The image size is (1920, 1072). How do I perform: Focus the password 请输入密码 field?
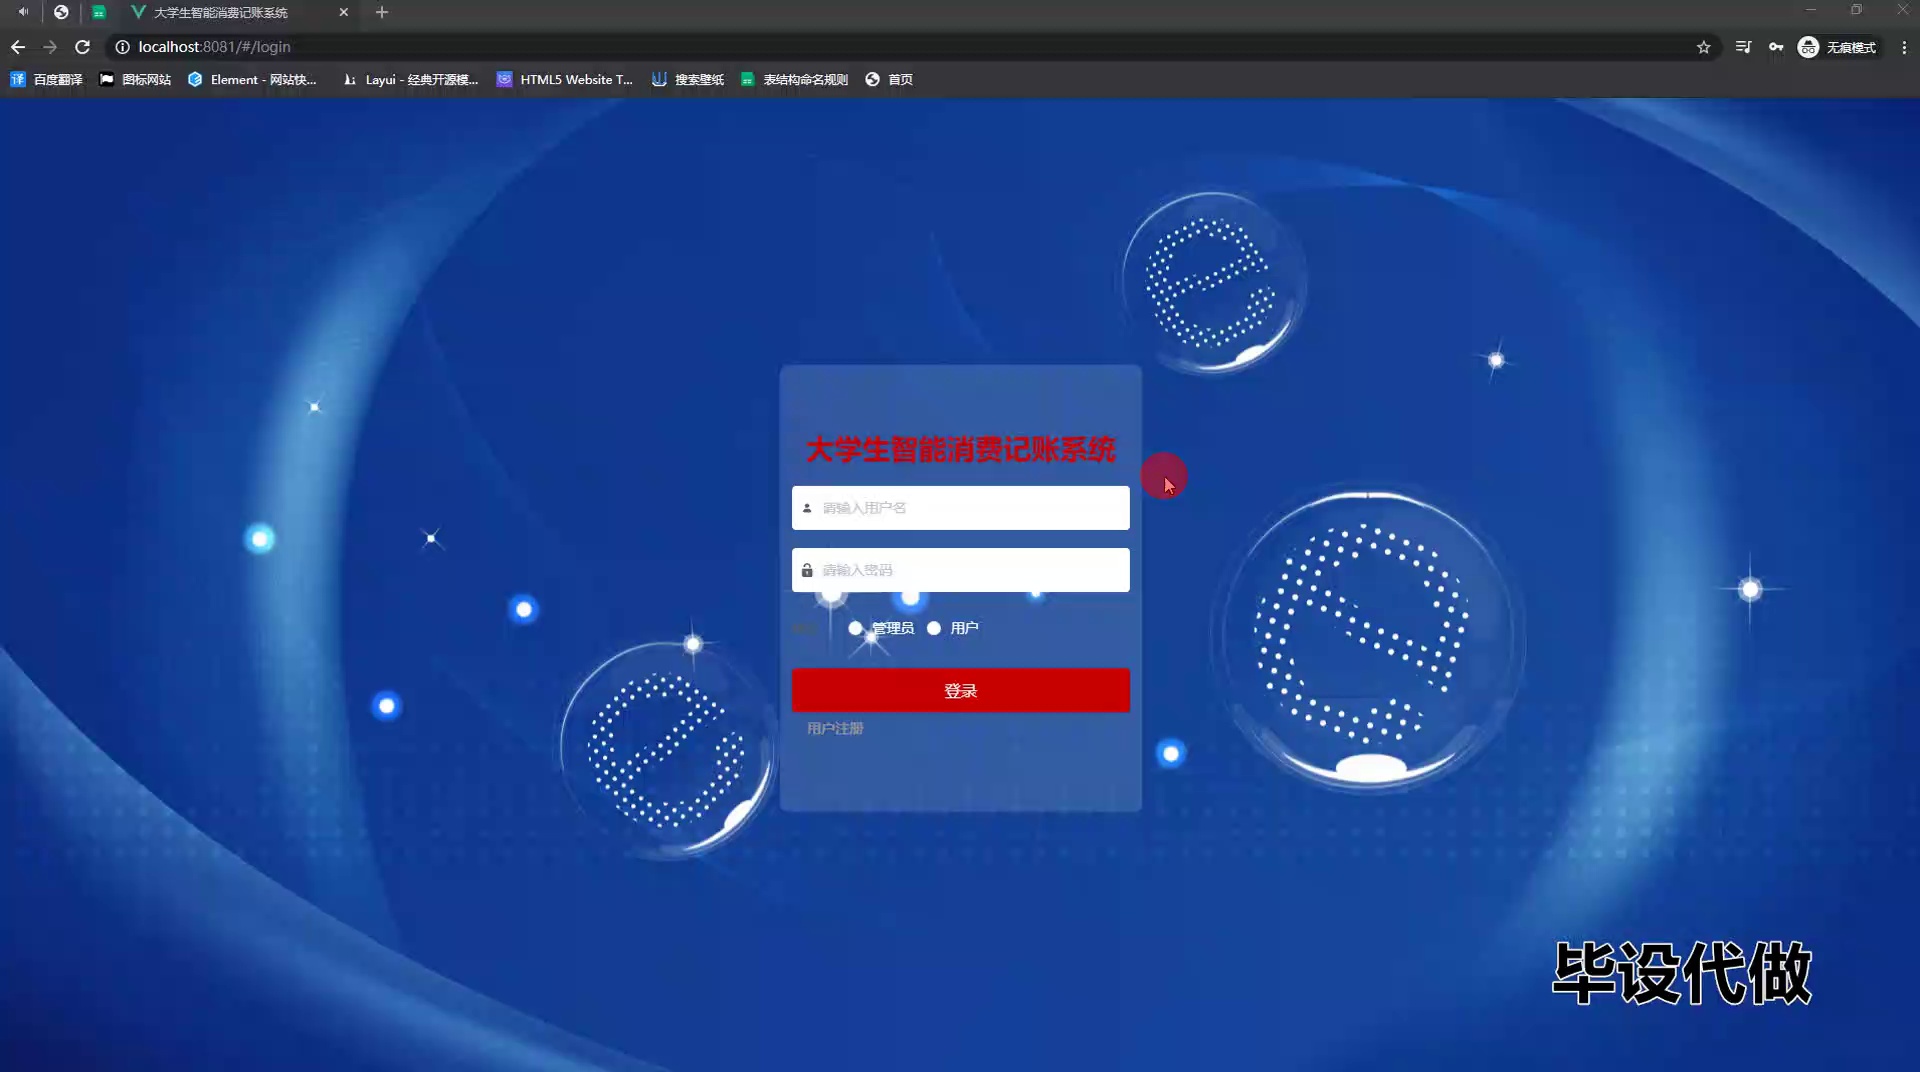point(960,570)
